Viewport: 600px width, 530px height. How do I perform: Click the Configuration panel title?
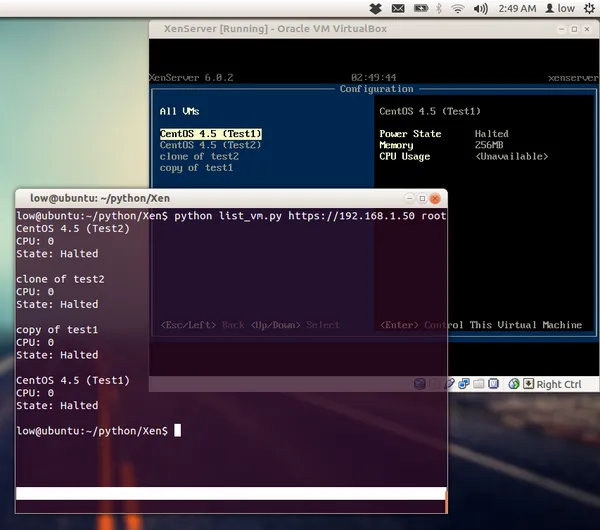click(x=377, y=89)
